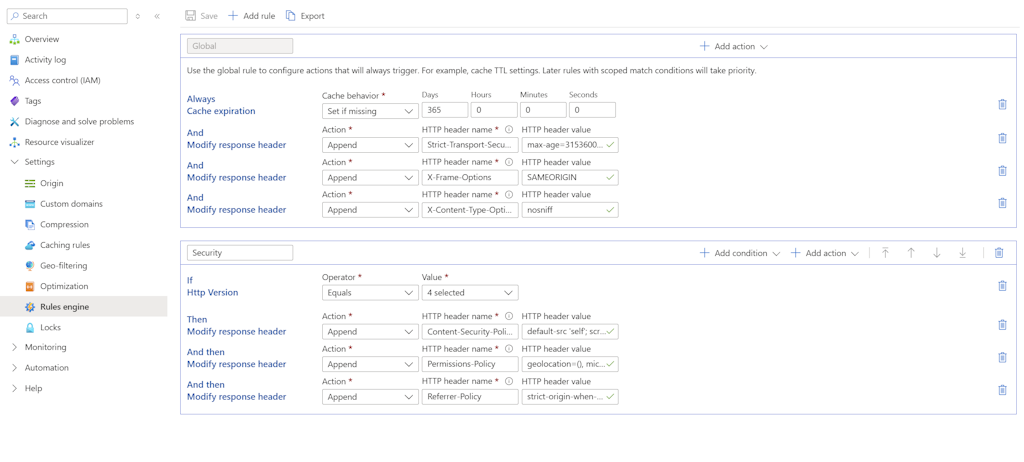Delete the Http Version condition
The width and height of the screenshot is (1024, 462).
coord(1002,286)
